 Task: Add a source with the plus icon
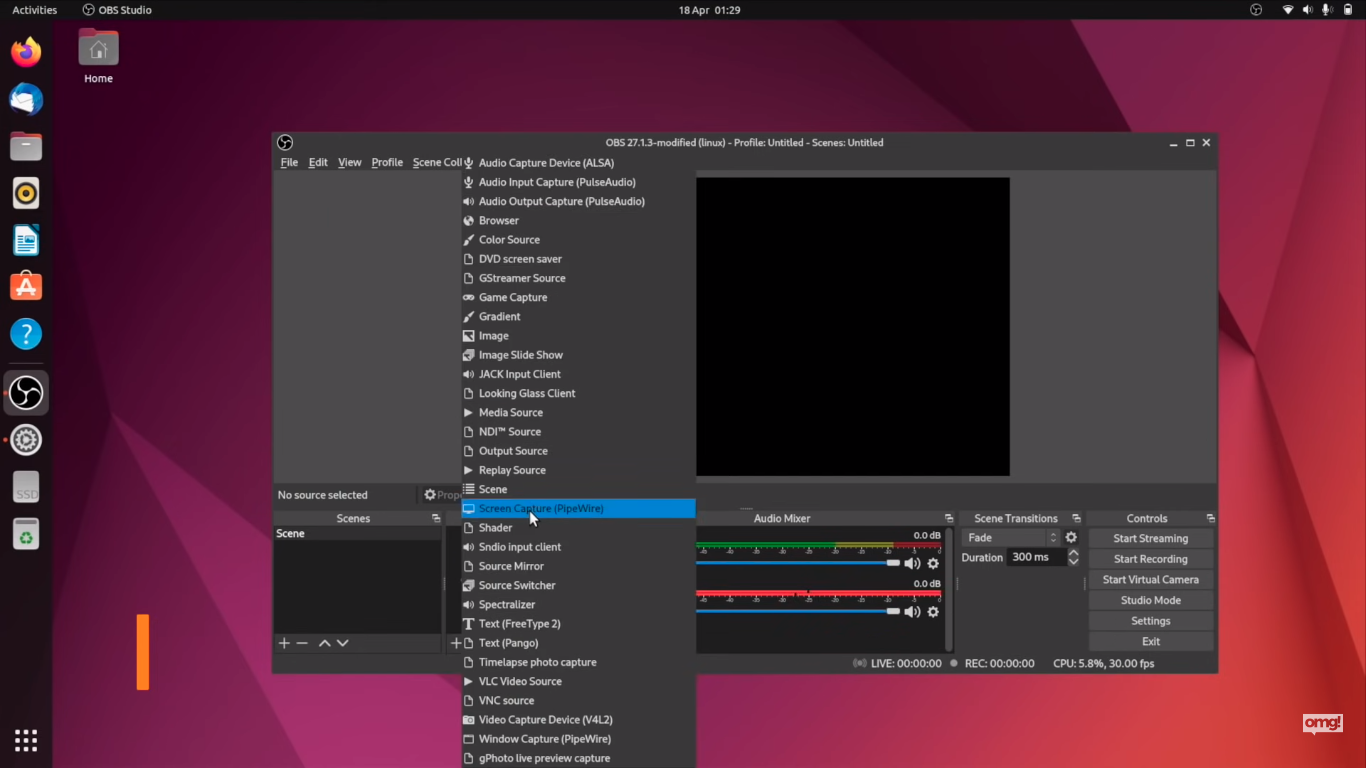pos(456,643)
